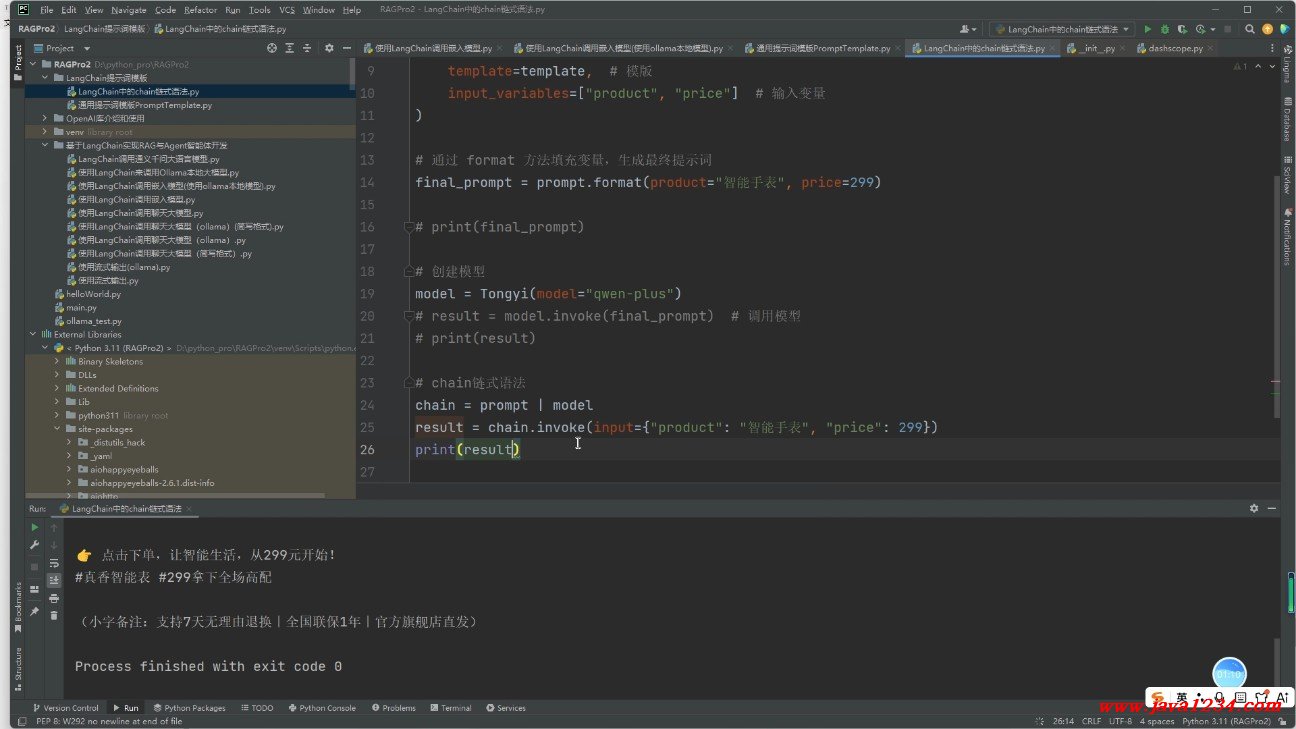Click the green Run button in the top toolbar

click(1147, 29)
